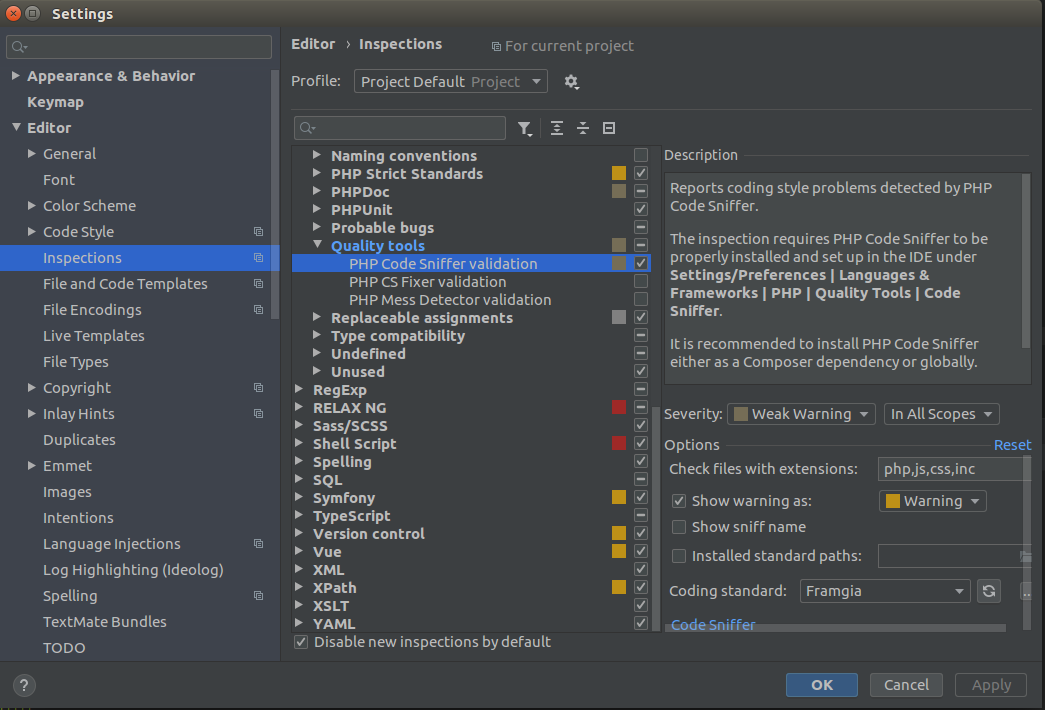Click the help question mark icon
The width and height of the screenshot is (1045, 710).
coord(25,685)
